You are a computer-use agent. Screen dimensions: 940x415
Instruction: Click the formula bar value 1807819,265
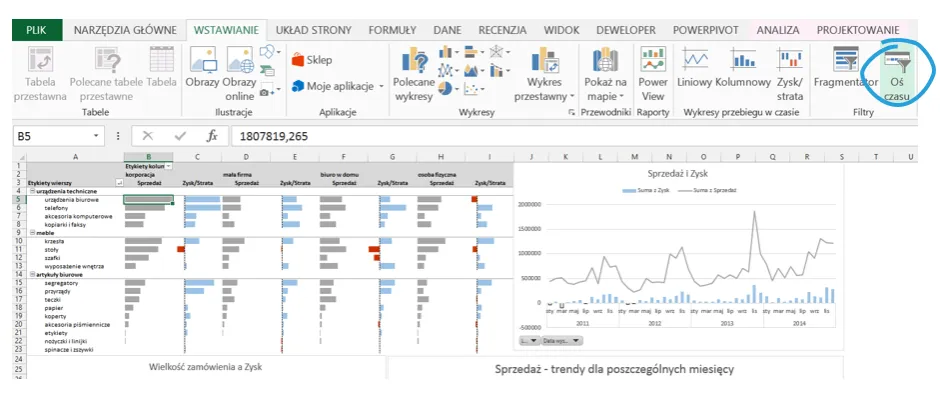[273, 137]
